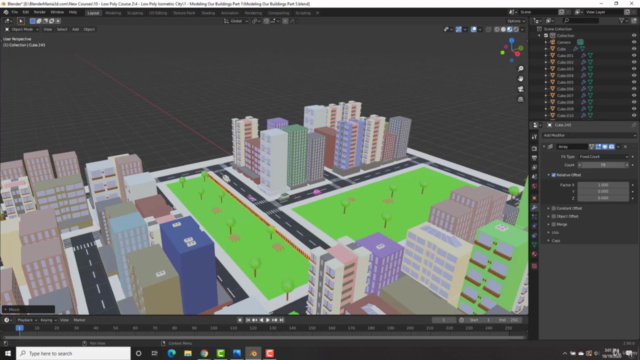Open the File menu

(x=15, y=12)
